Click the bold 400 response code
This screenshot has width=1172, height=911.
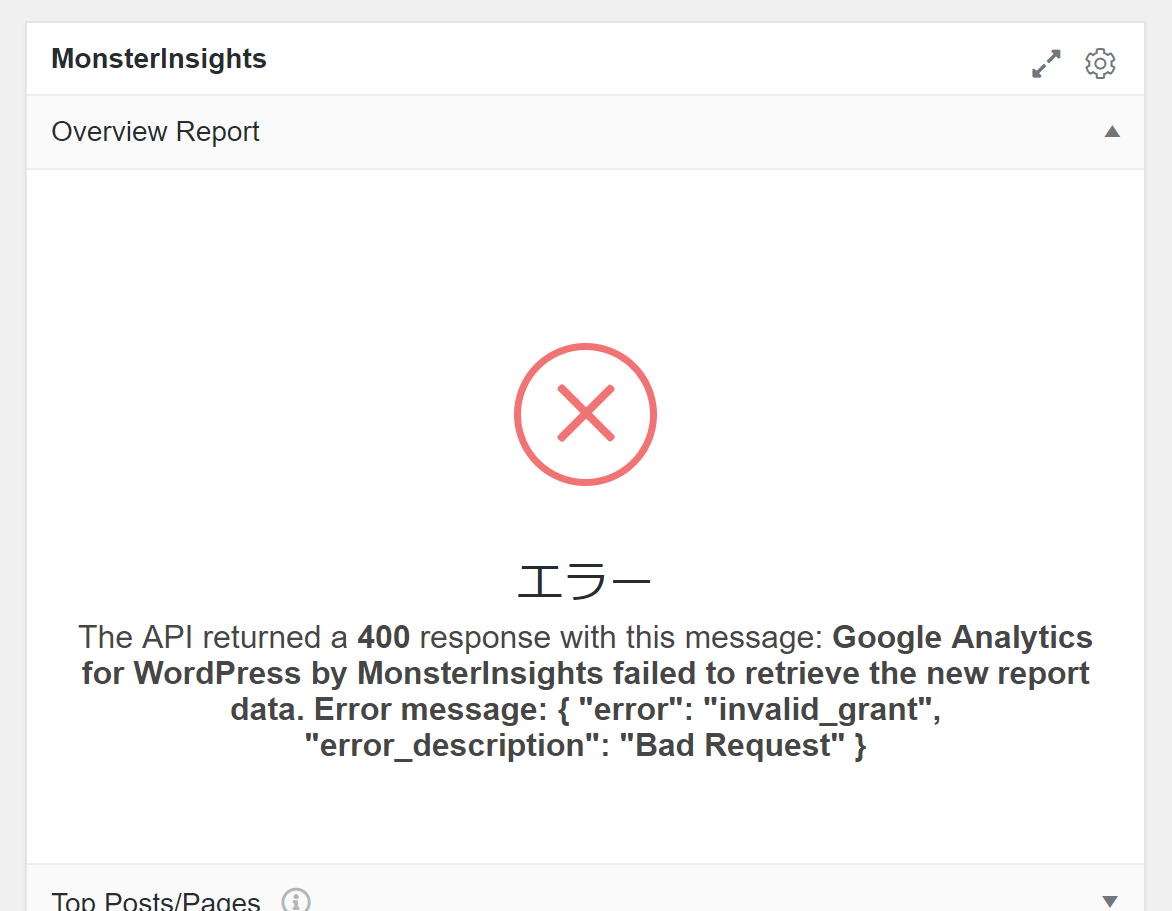click(x=383, y=637)
